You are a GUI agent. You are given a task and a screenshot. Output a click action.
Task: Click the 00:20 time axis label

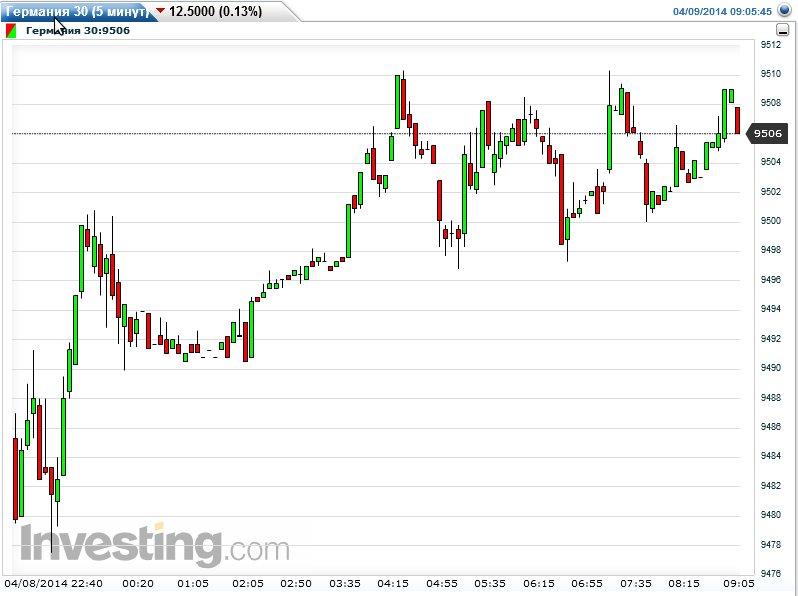pos(138,583)
